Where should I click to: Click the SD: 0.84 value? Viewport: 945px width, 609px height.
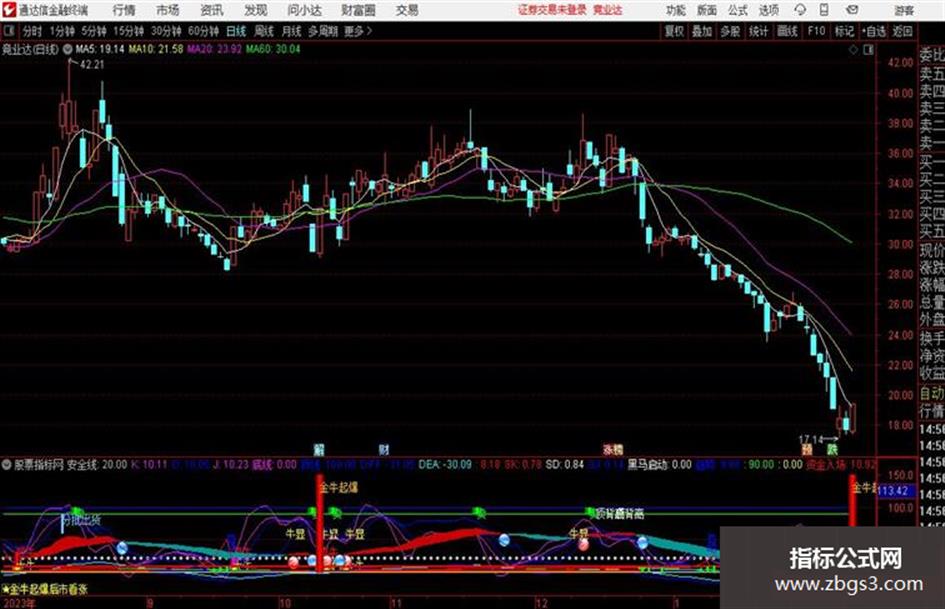(x=565, y=465)
